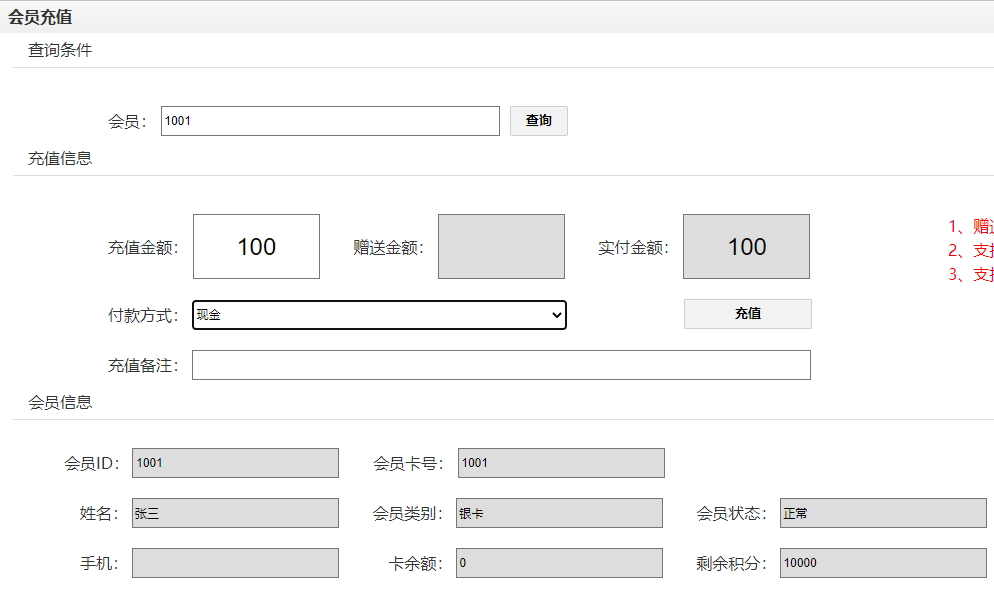Select 现金 in the payment method combo box
Screen dimensions: 994x593
click(x=378, y=314)
